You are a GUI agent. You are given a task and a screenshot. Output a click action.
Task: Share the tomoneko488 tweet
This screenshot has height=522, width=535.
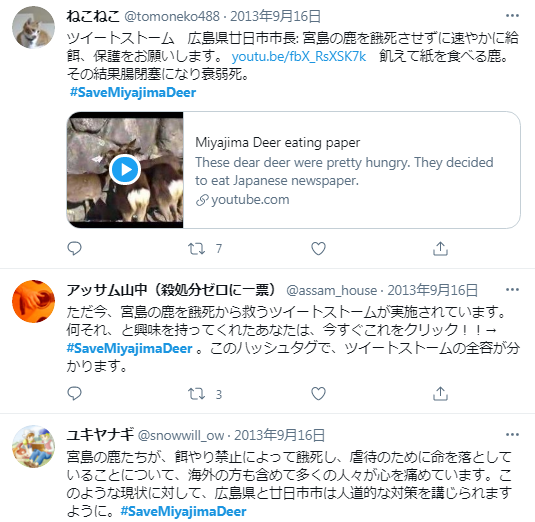pos(440,248)
